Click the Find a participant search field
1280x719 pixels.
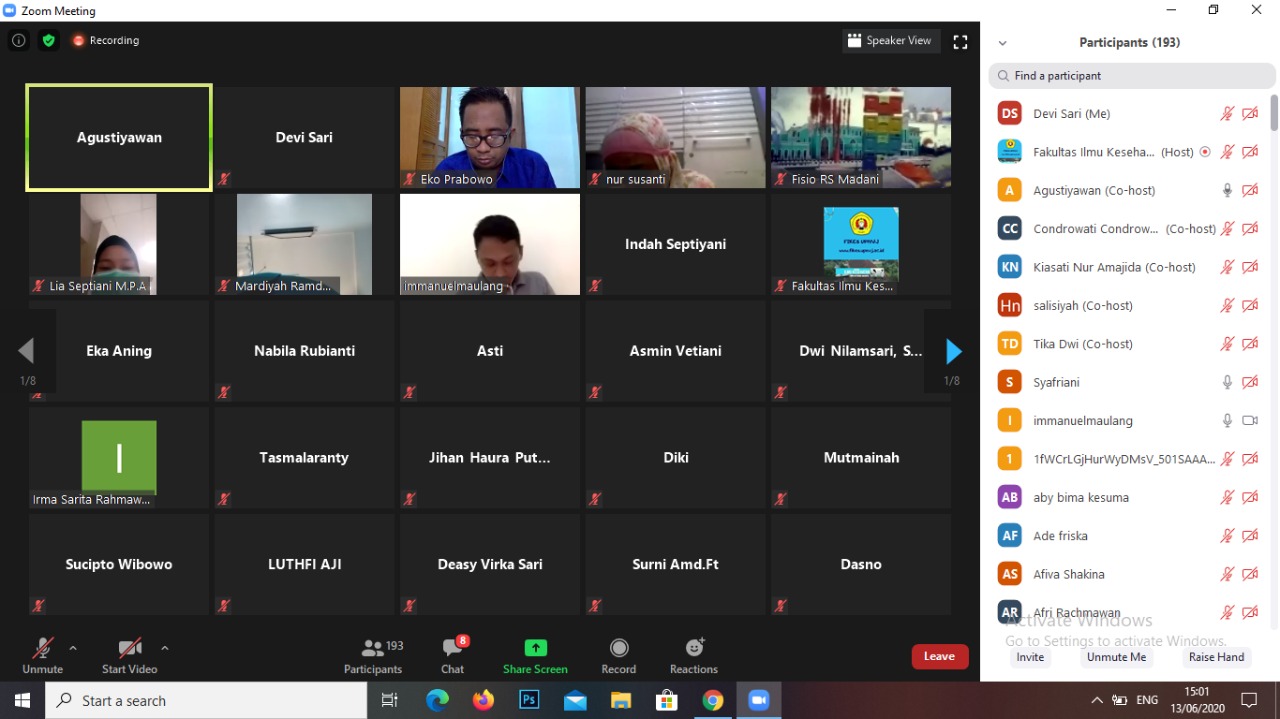click(1132, 76)
